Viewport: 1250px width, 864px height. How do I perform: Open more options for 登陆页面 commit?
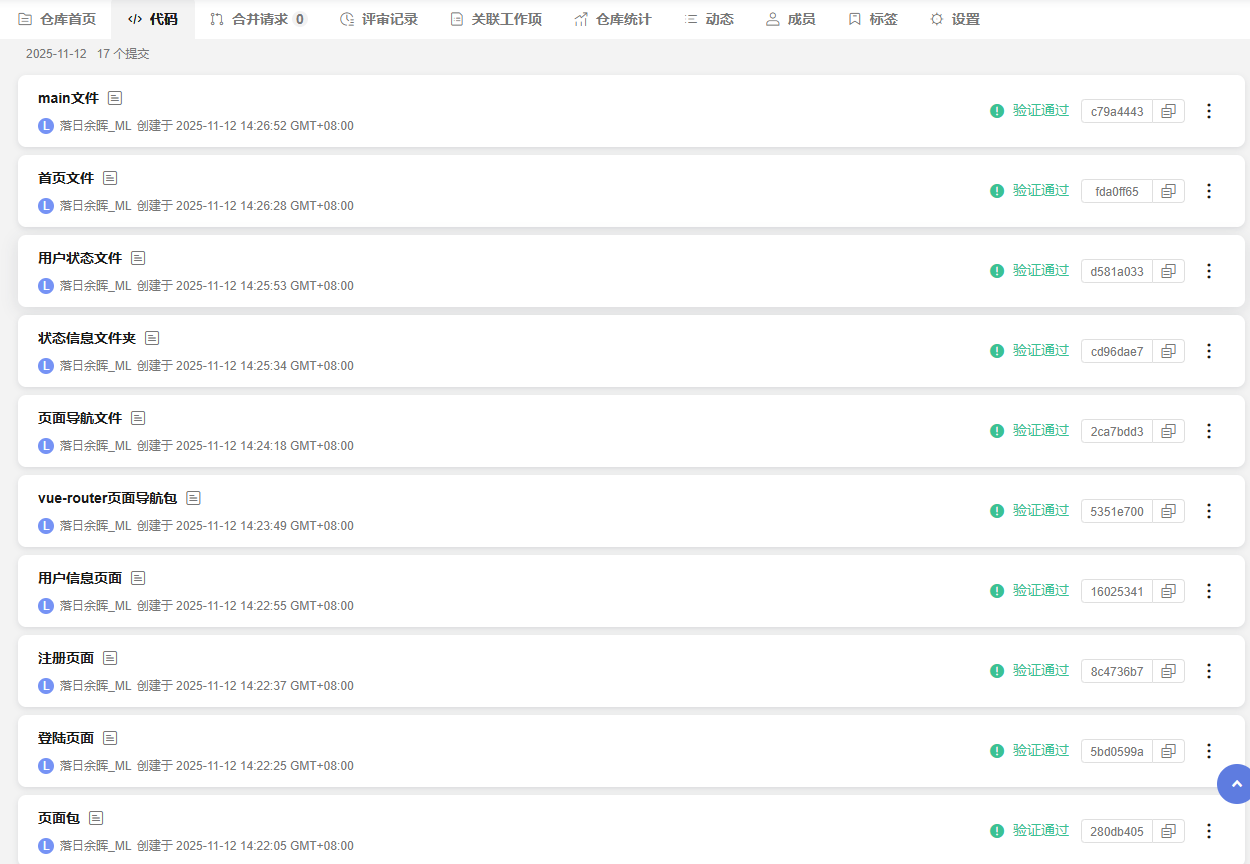click(x=1208, y=751)
